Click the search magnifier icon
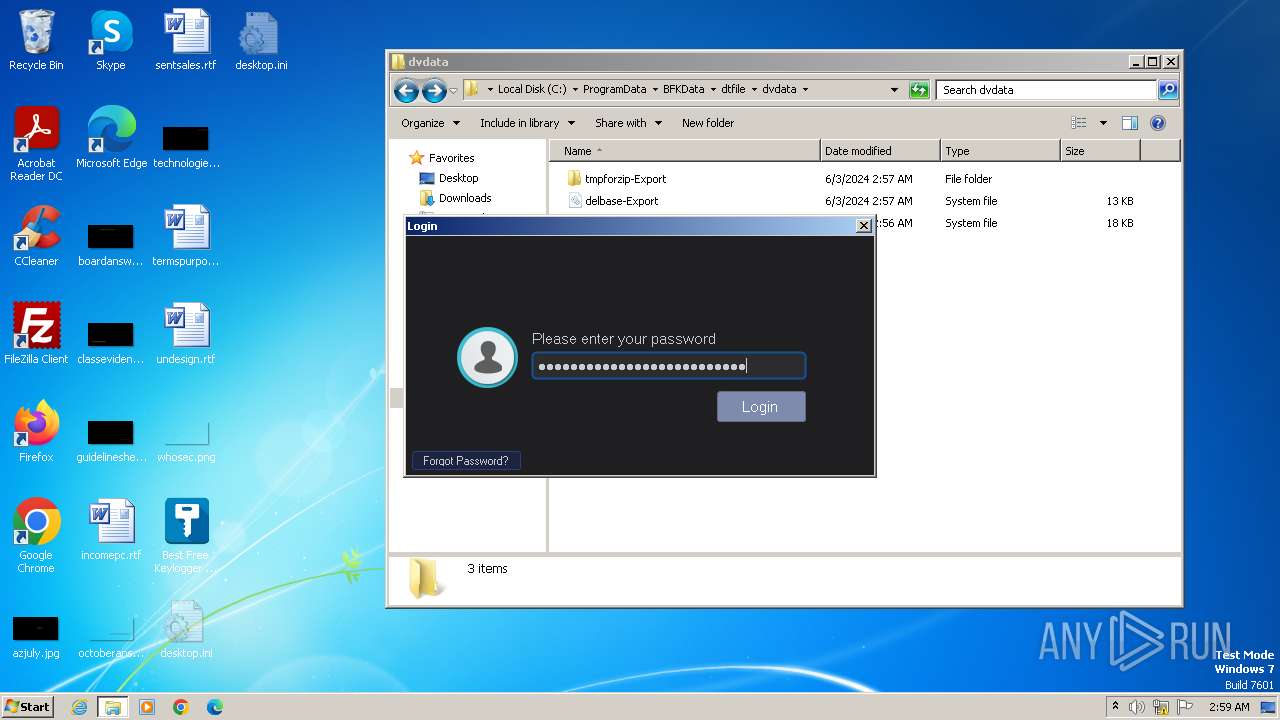 [x=1167, y=90]
